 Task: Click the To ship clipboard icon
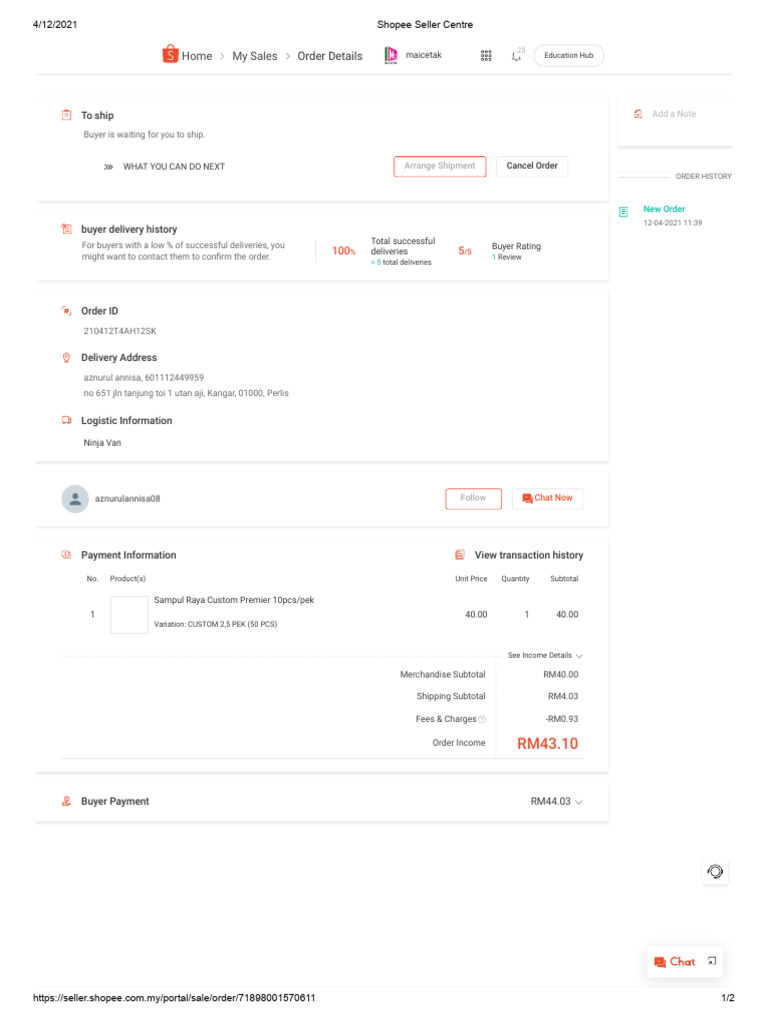[67, 116]
